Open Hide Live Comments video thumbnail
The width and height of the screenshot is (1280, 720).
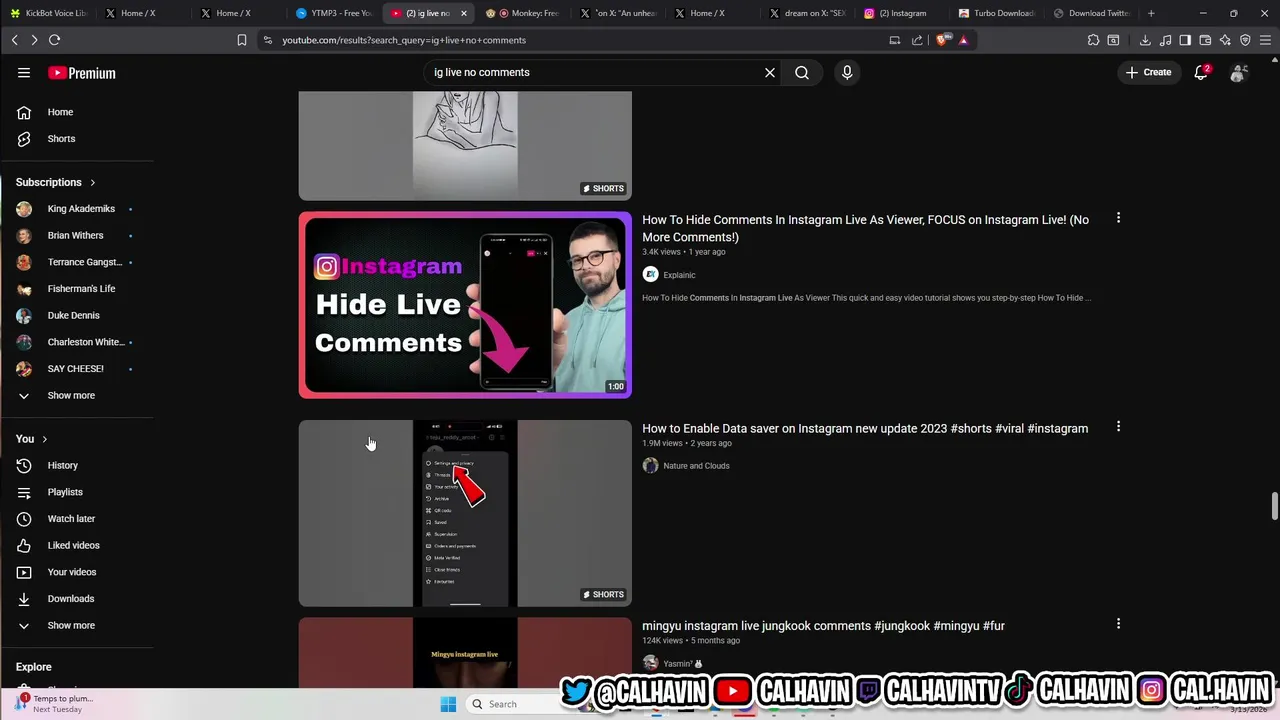(x=465, y=305)
